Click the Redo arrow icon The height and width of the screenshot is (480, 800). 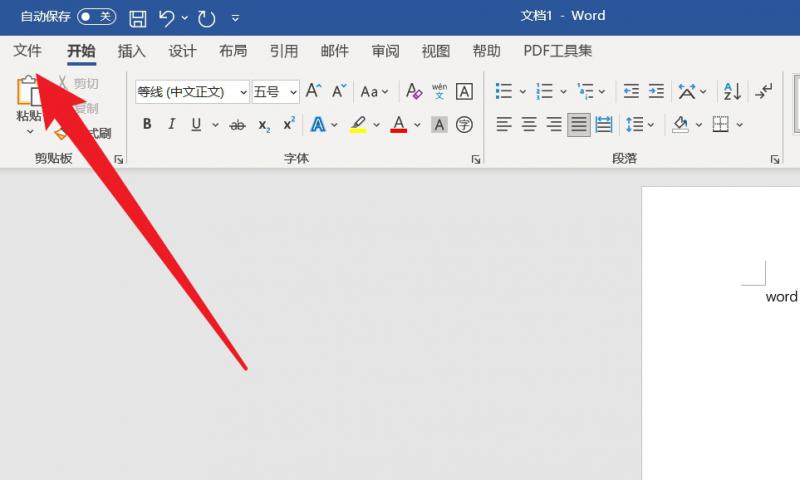point(207,19)
